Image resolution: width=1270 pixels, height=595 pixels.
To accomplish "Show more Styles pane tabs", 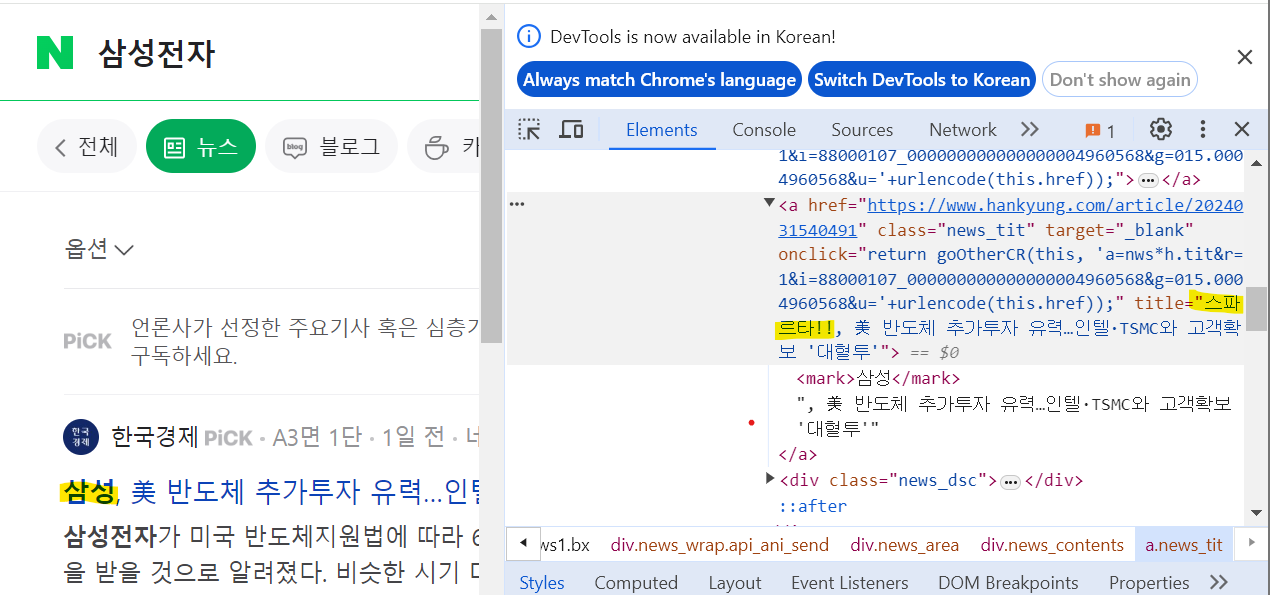I will pos(1218,582).
